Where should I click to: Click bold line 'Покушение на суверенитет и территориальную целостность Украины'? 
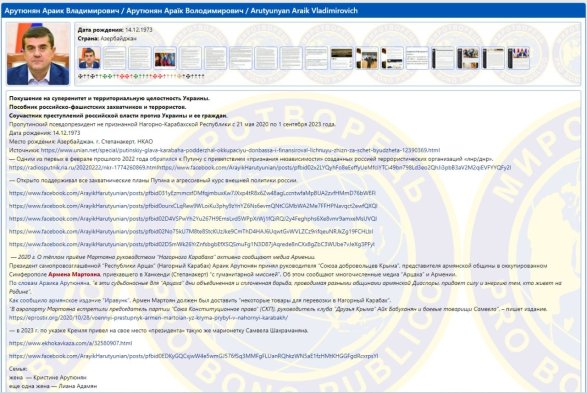pyautogui.click(x=109, y=98)
